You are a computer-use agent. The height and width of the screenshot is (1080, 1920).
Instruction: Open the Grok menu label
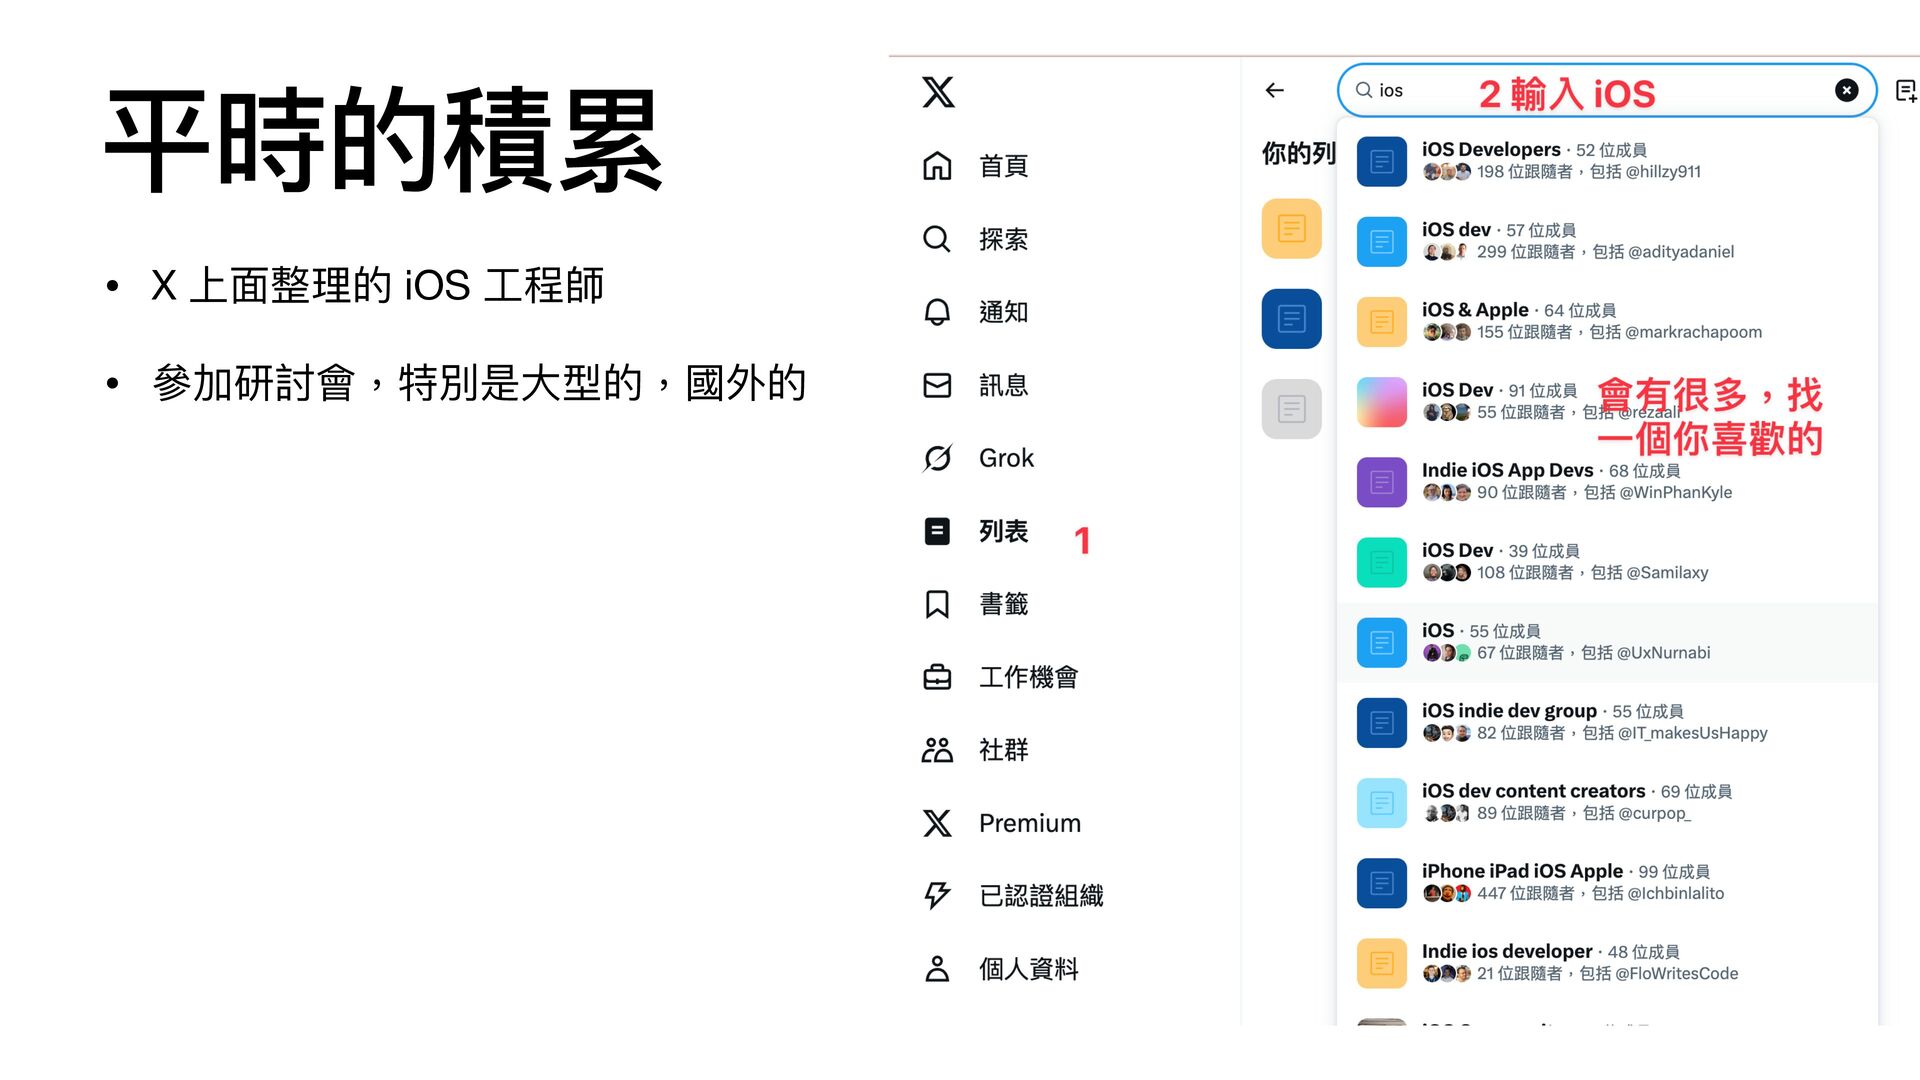point(1006,458)
